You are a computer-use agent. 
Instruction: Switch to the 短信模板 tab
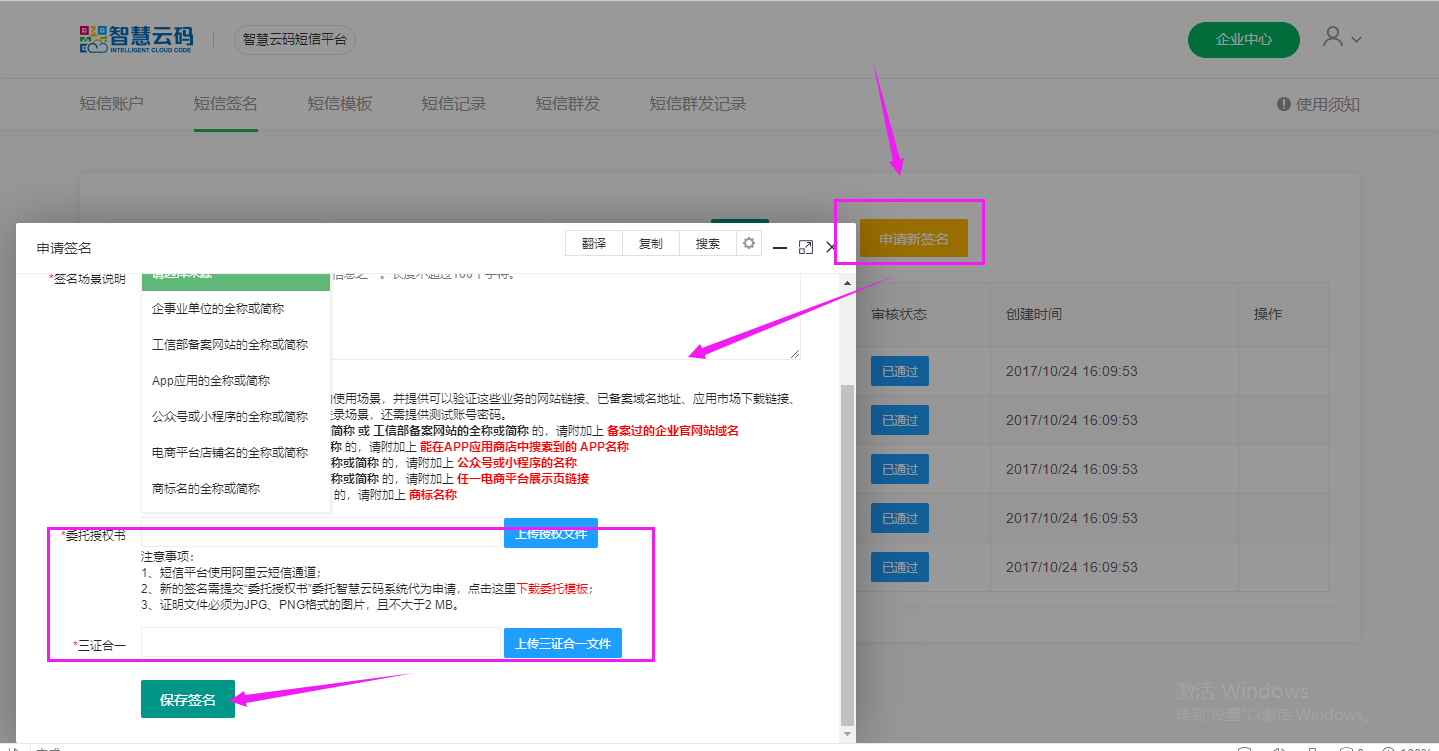339,104
